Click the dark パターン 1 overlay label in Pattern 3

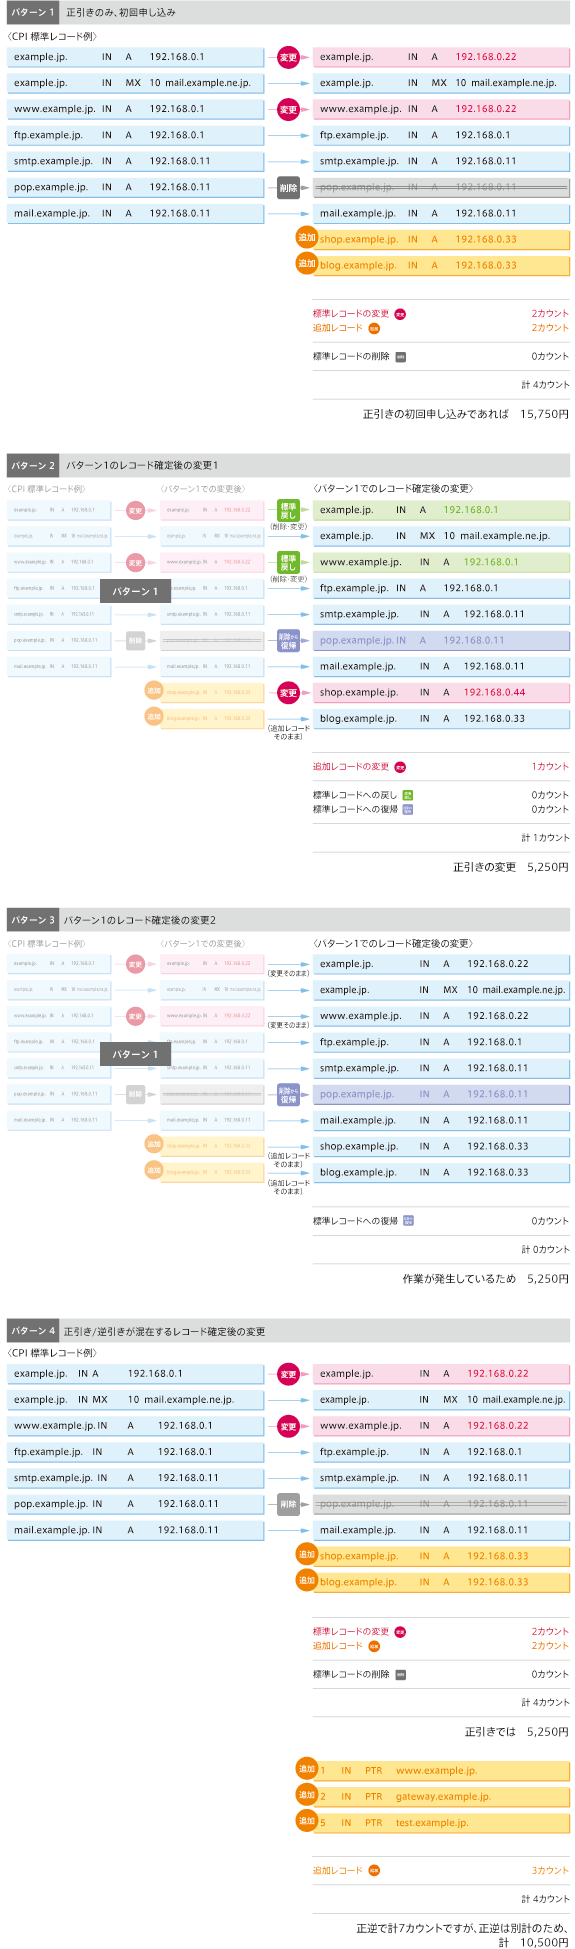[135, 1054]
